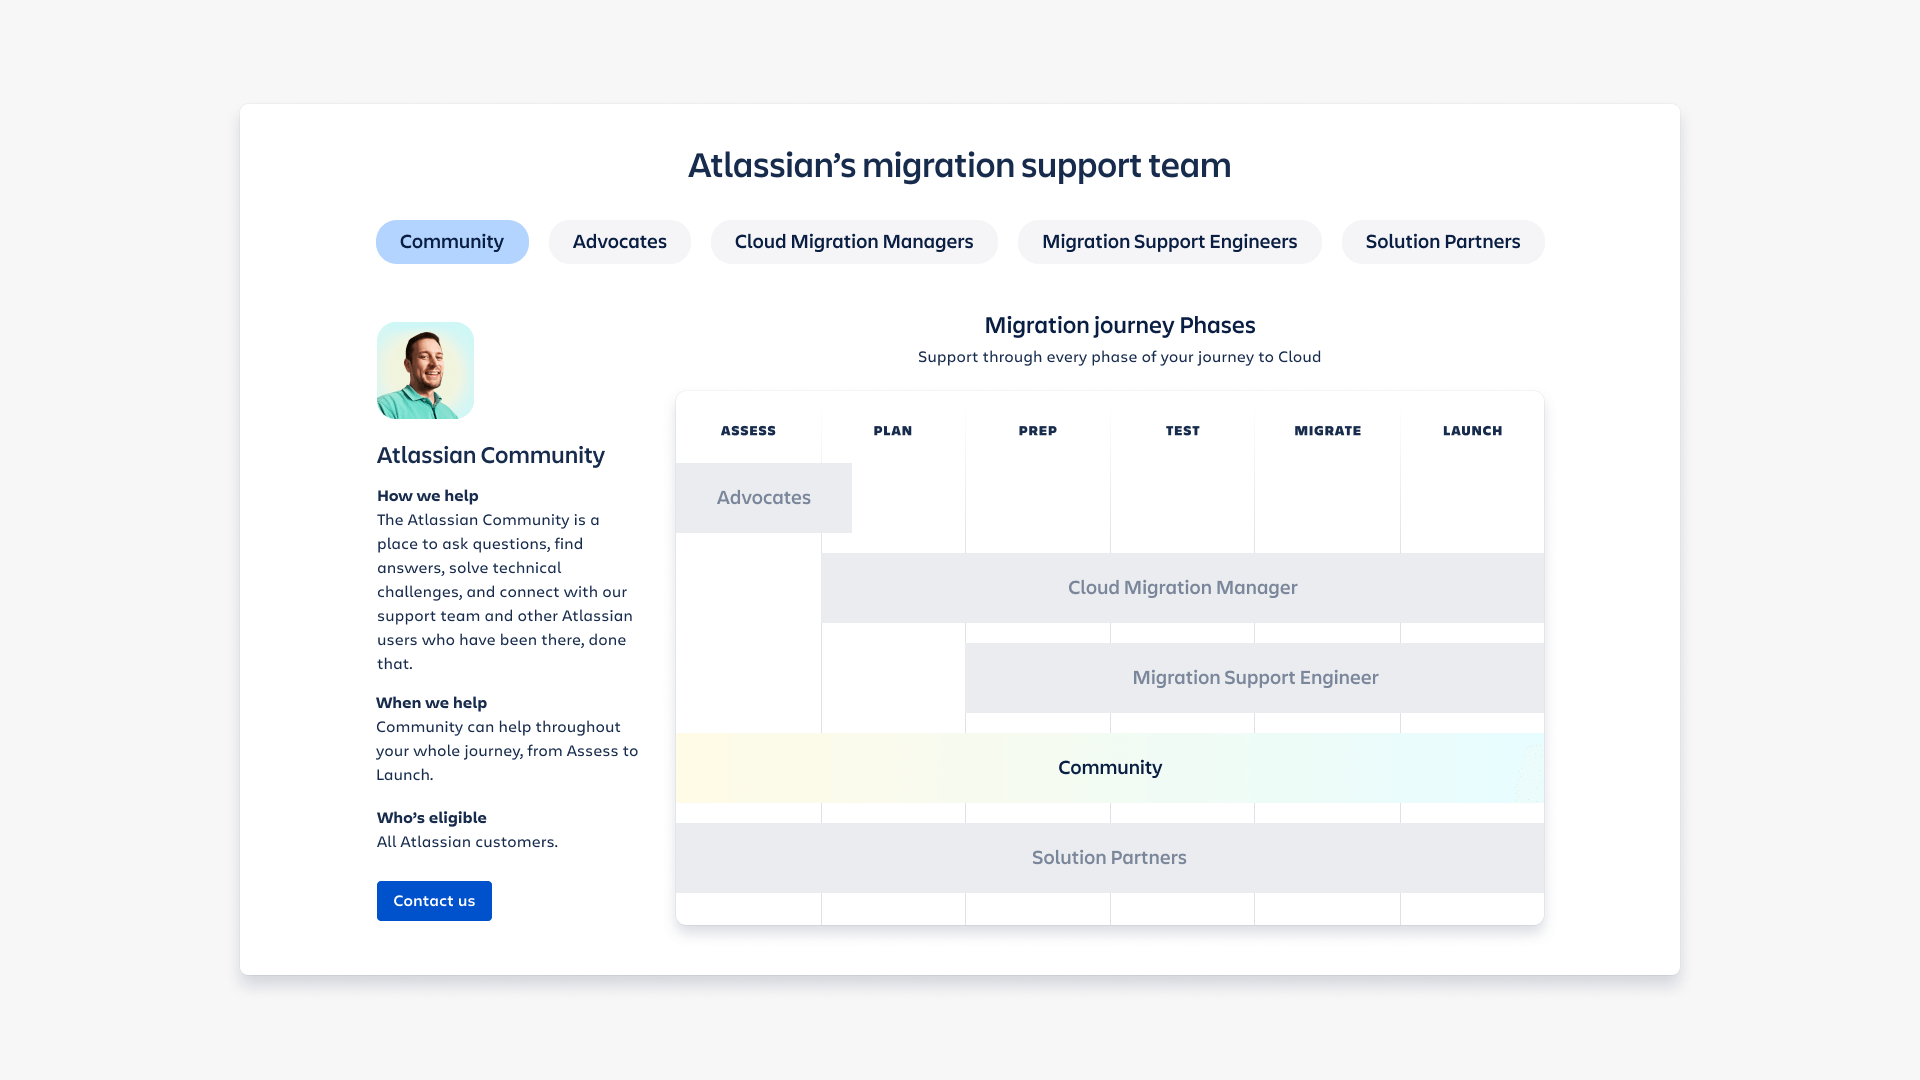The image size is (1920, 1080).
Task: Select the Community tab
Action: point(452,242)
